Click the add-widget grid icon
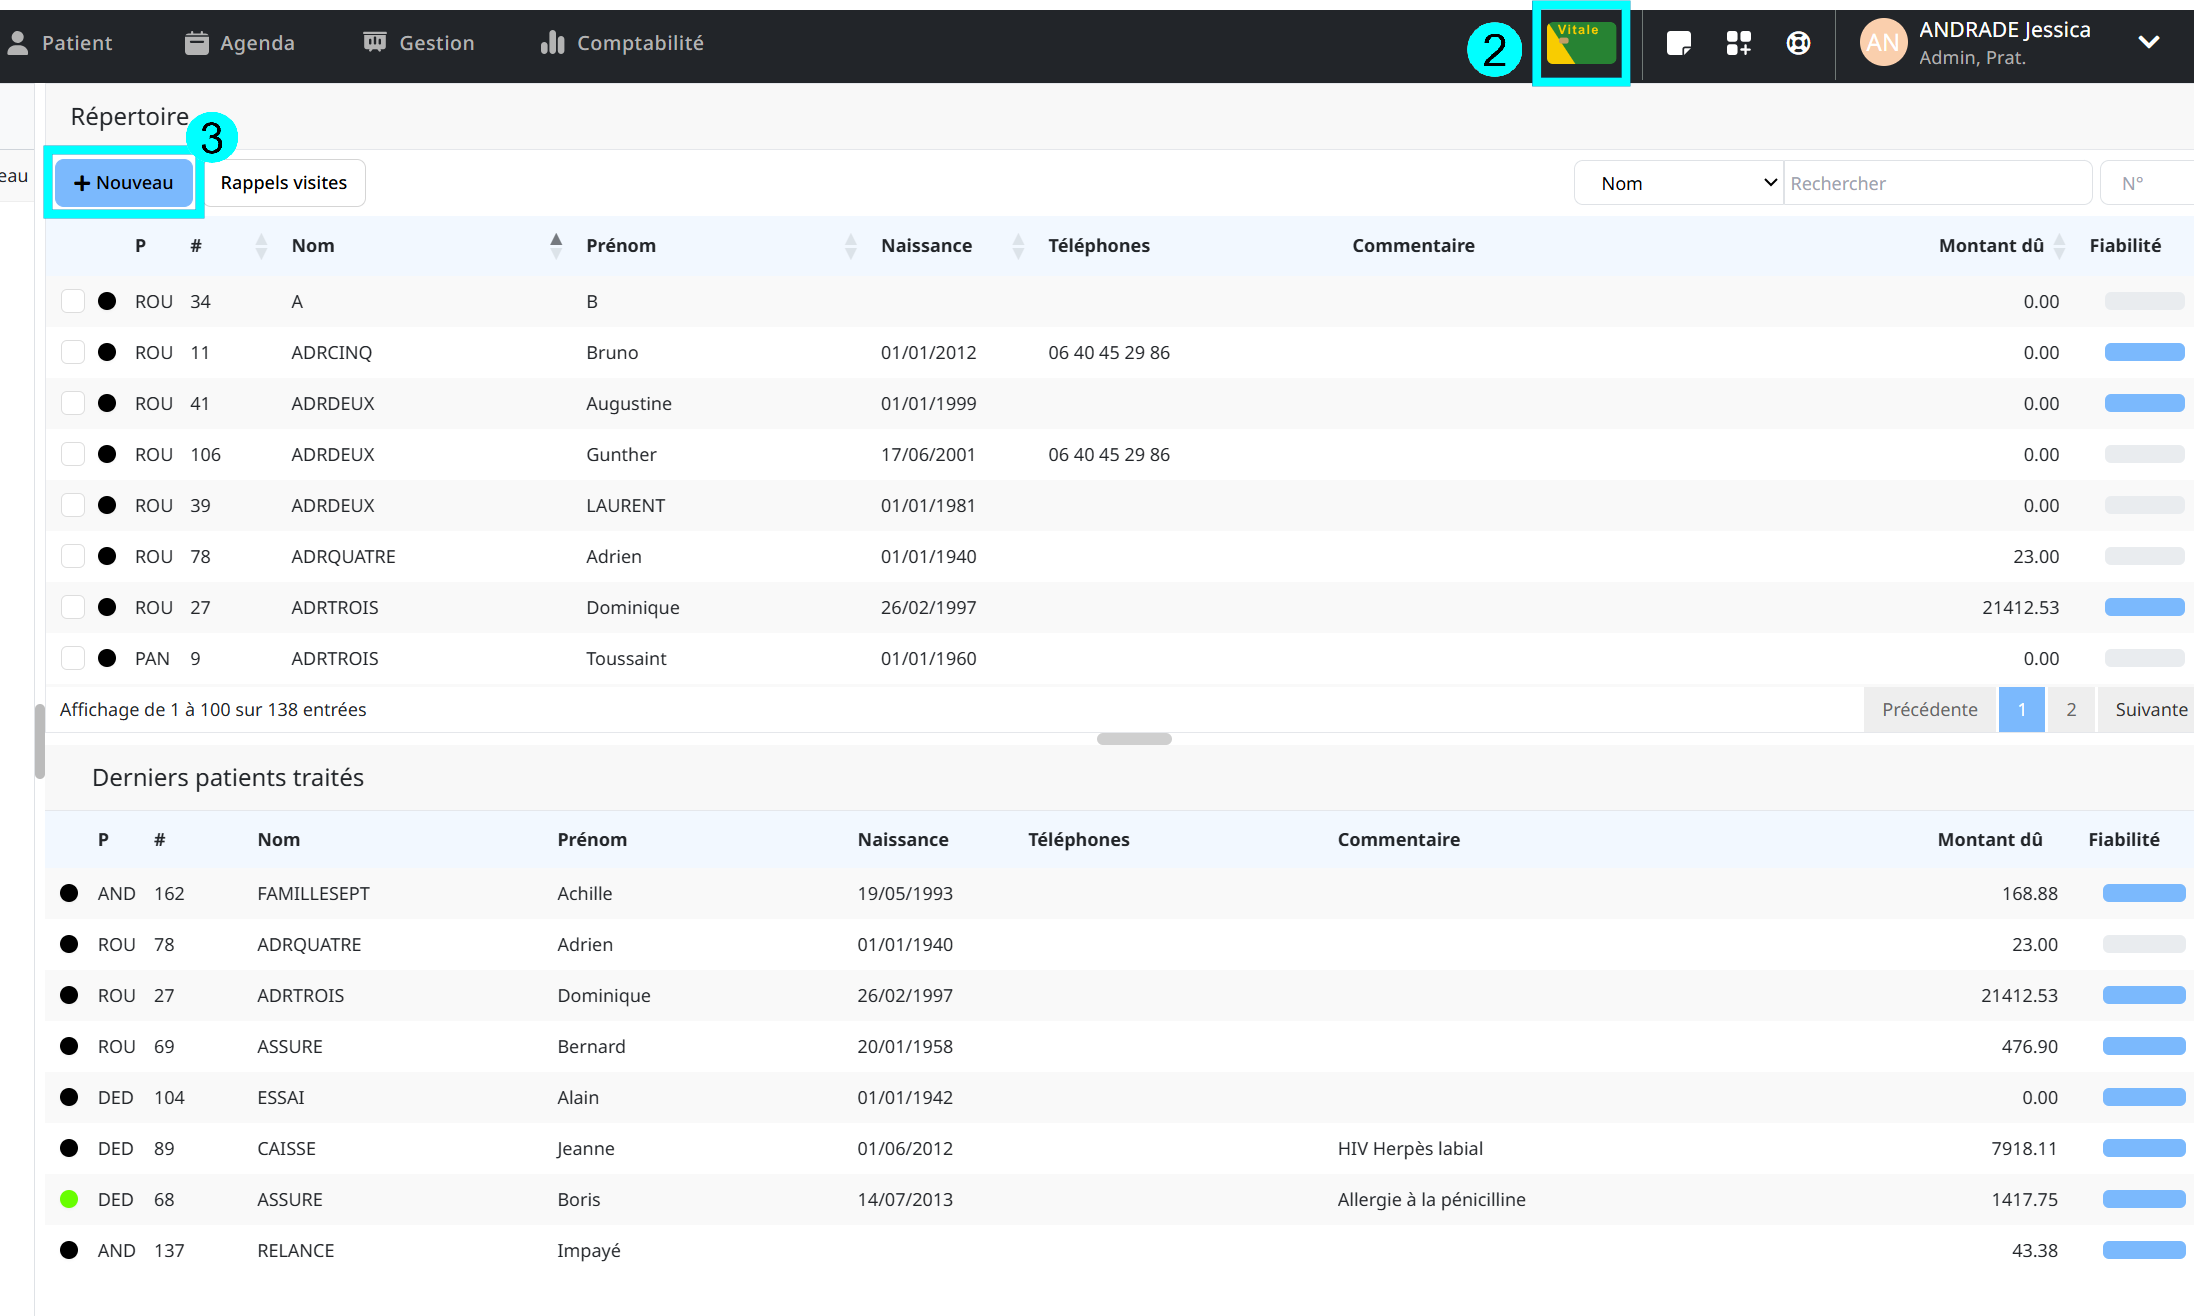 coord(1738,43)
